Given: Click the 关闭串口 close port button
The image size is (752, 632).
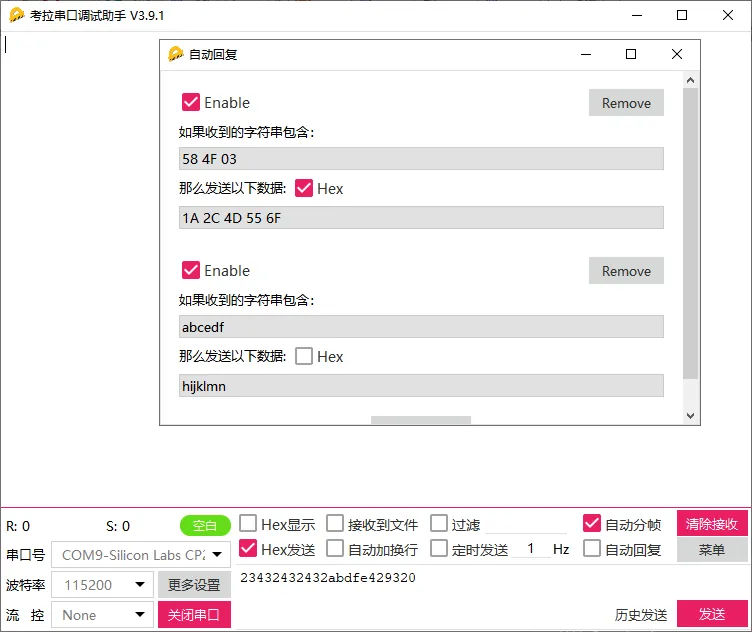Looking at the screenshot, I should pos(194,615).
